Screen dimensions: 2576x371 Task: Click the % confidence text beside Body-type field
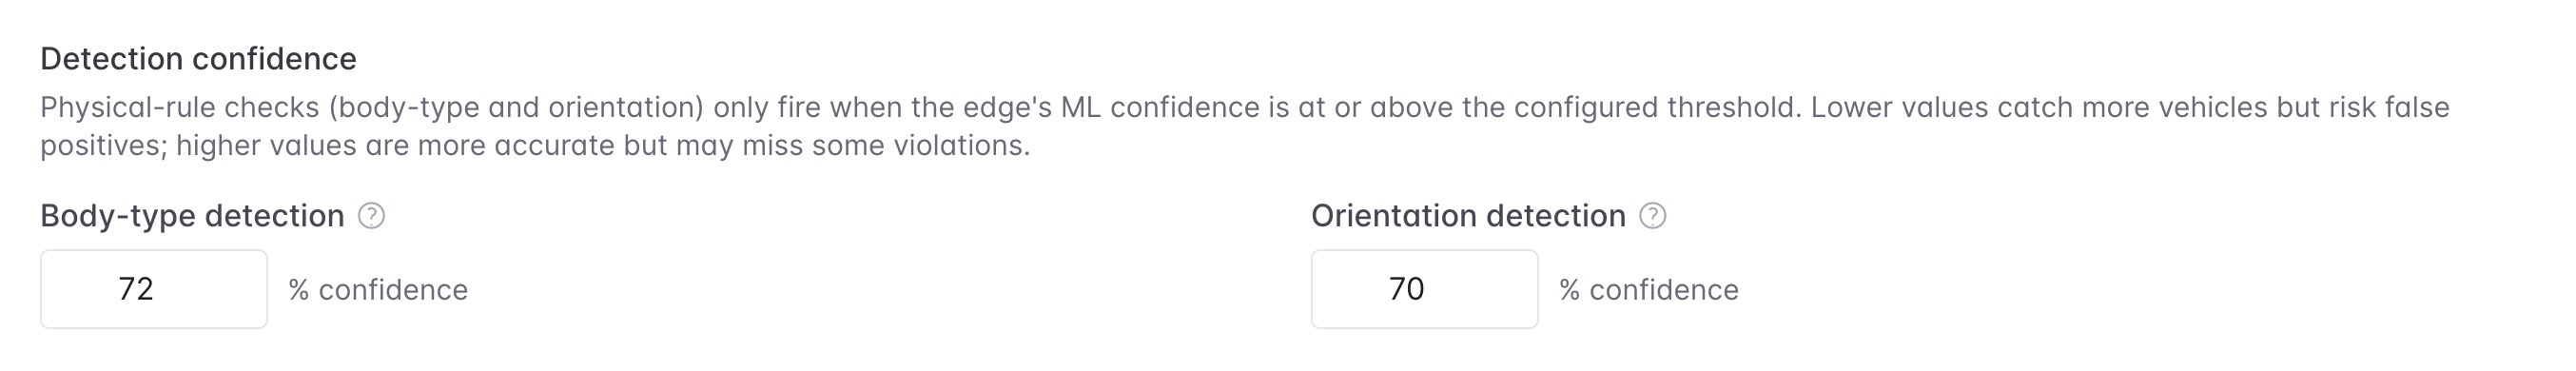(378, 290)
